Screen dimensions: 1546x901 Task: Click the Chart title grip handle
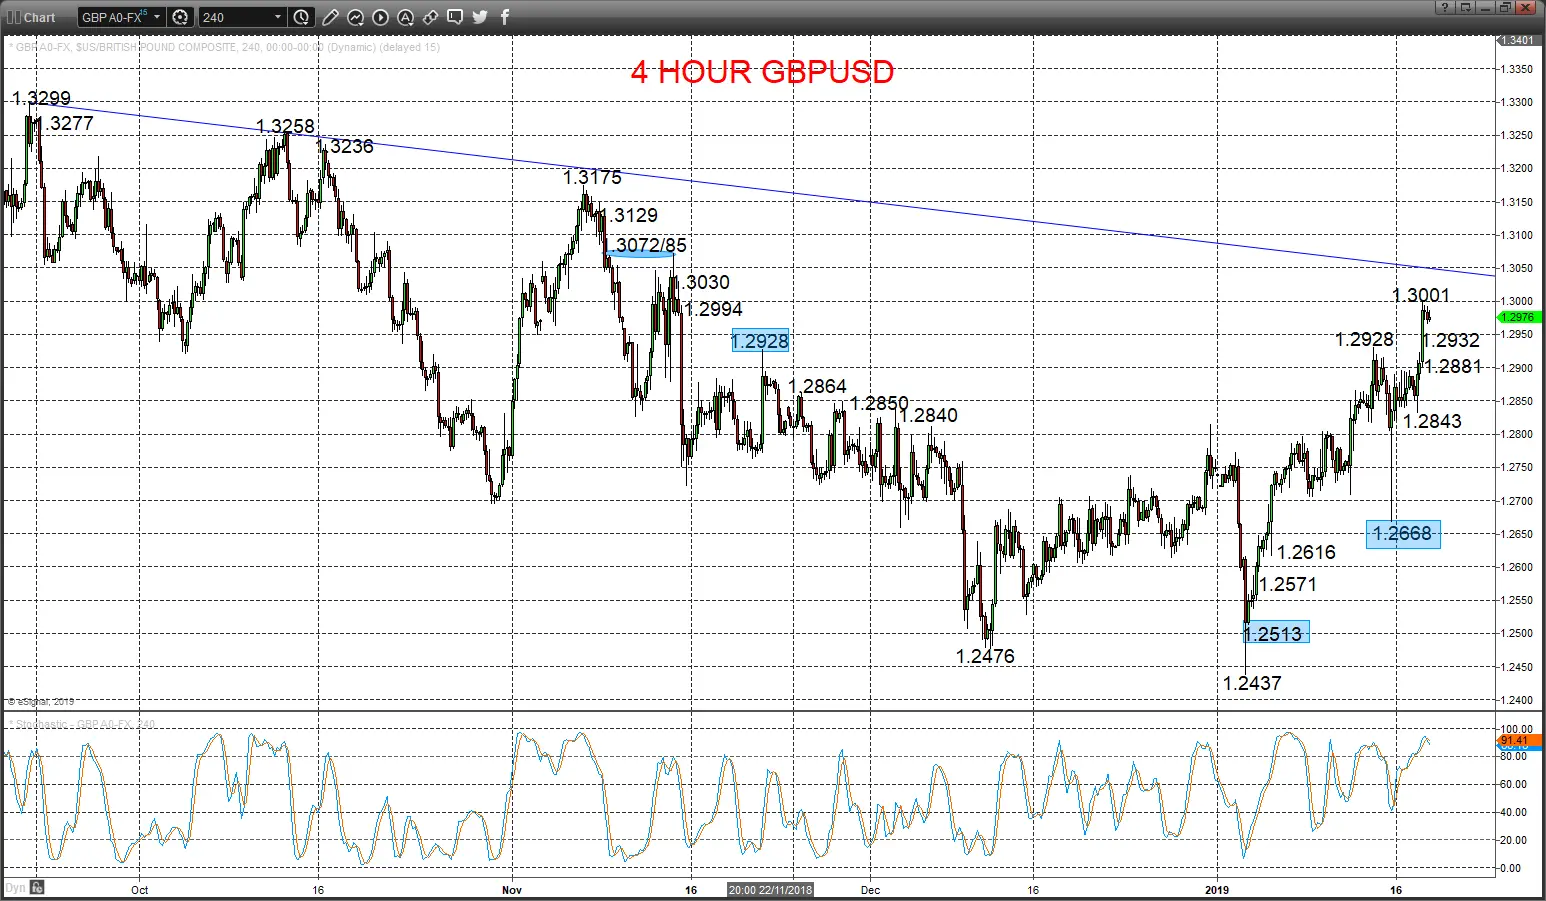(x=14, y=17)
